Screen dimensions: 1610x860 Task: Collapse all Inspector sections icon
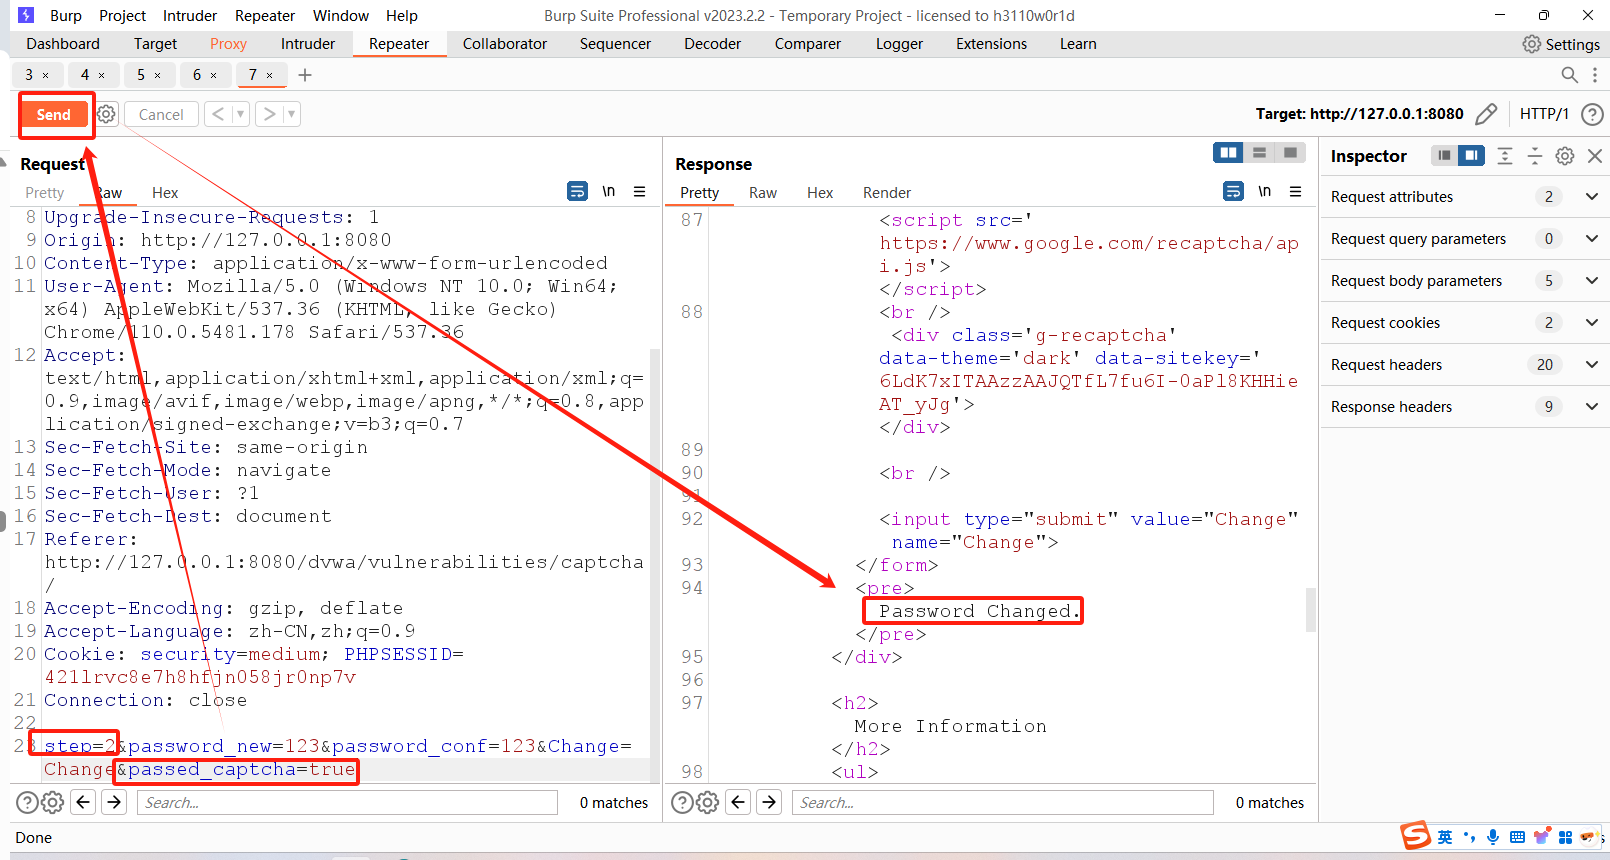pos(1535,155)
